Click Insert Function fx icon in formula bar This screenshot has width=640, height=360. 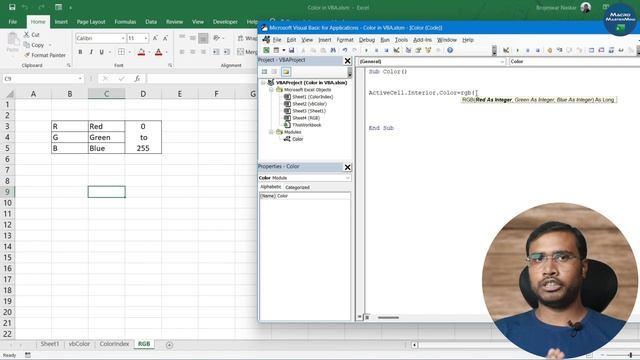[x=138, y=78]
